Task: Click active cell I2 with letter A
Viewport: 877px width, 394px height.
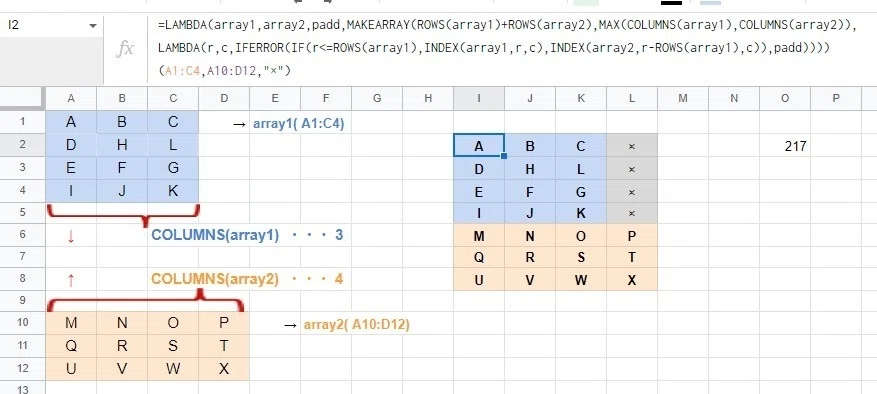Action: (479, 146)
